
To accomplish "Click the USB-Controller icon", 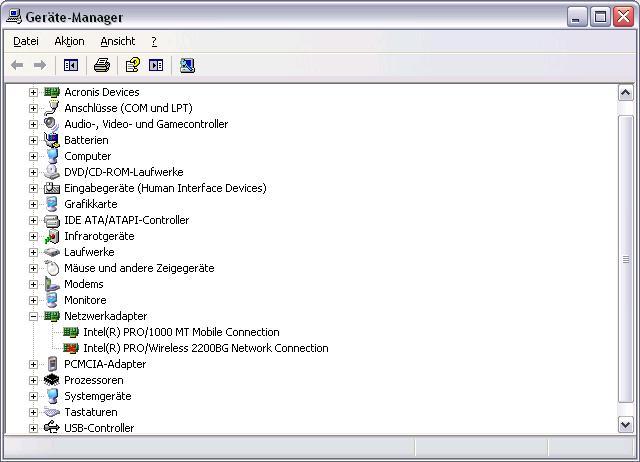I will pos(52,428).
